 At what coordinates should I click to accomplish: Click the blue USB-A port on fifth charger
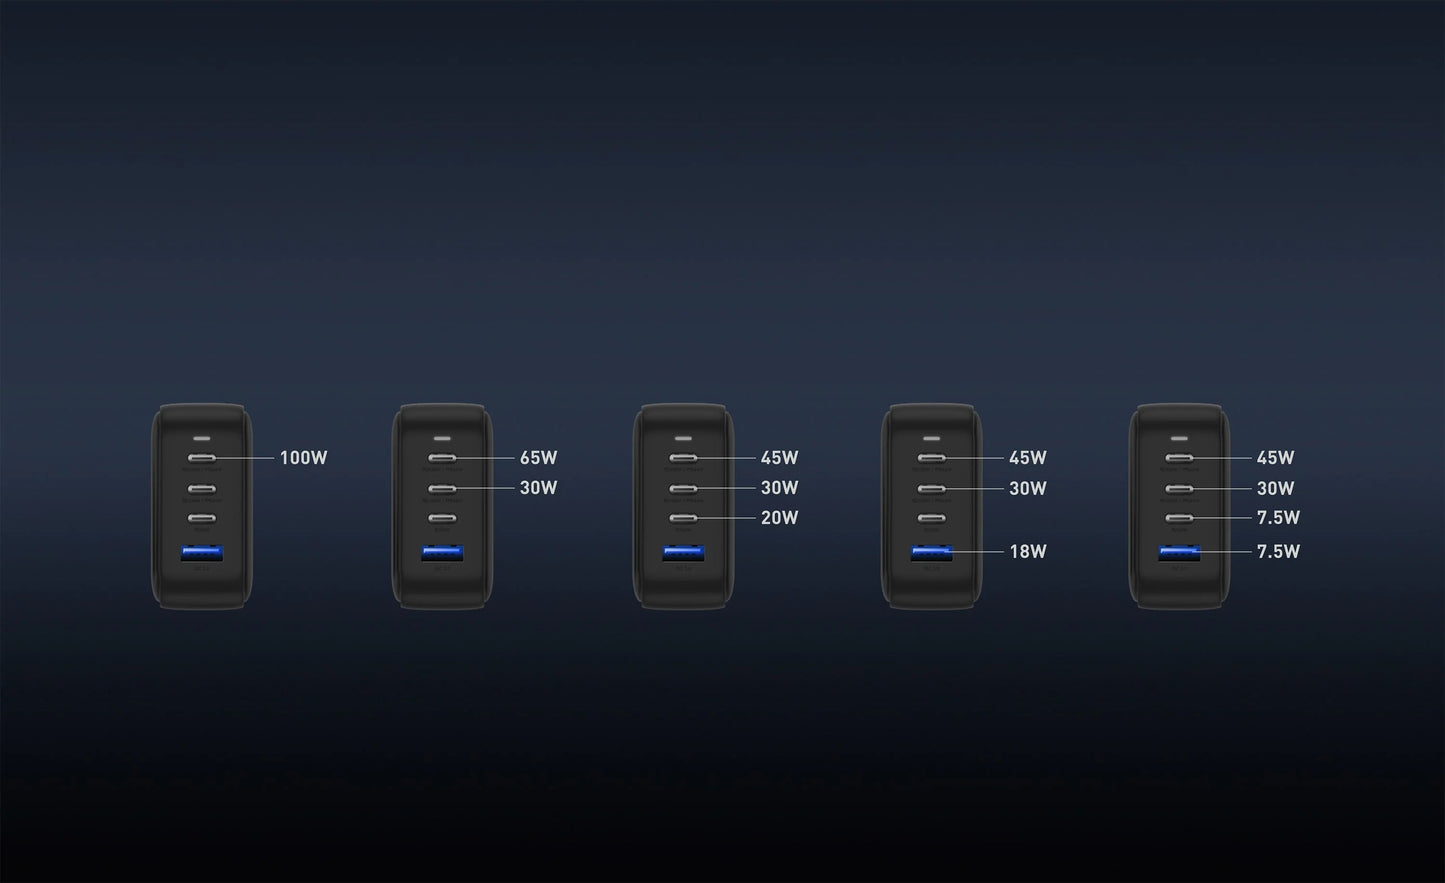(1179, 552)
